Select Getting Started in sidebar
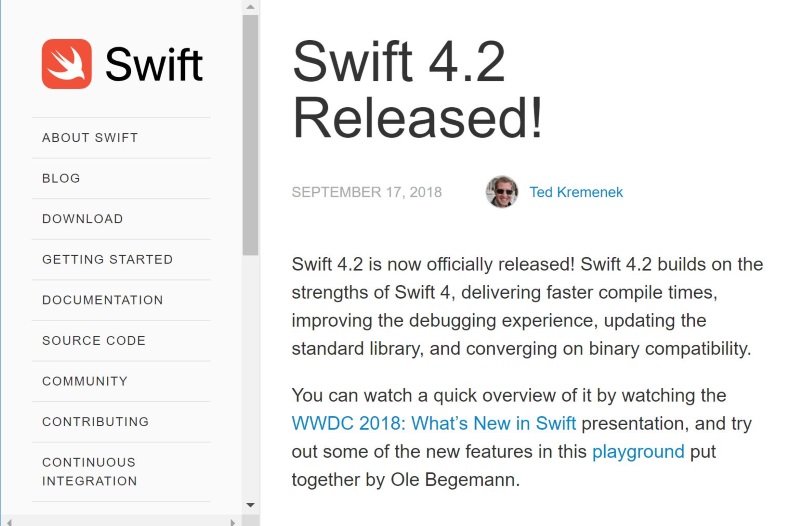800x526 pixels. pyautogui.click(x=107, y=259)
